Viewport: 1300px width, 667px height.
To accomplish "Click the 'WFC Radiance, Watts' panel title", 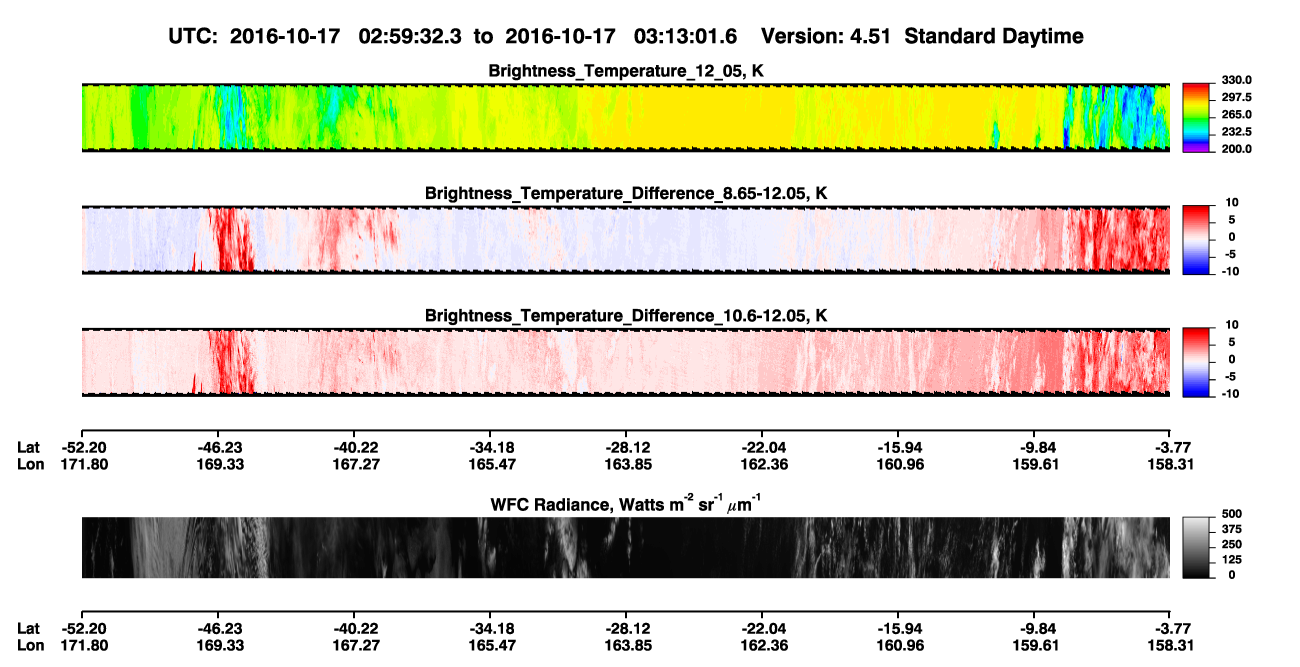I will [x=626, y=505].
